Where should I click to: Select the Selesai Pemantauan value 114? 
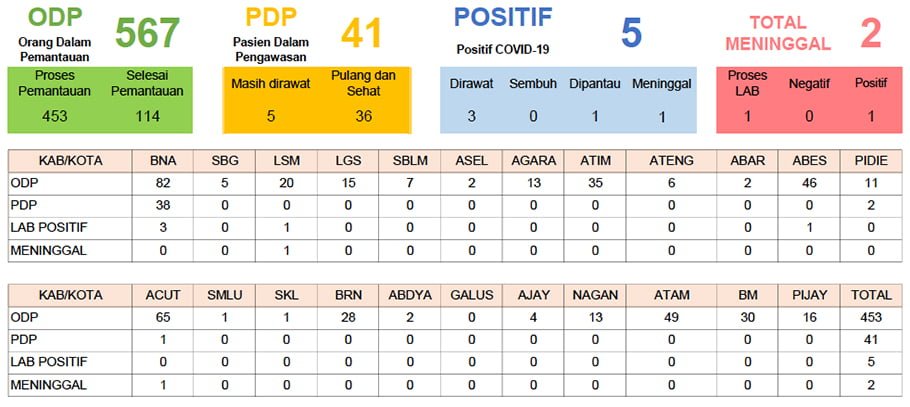pyautogui.click(x=147, y=115)
